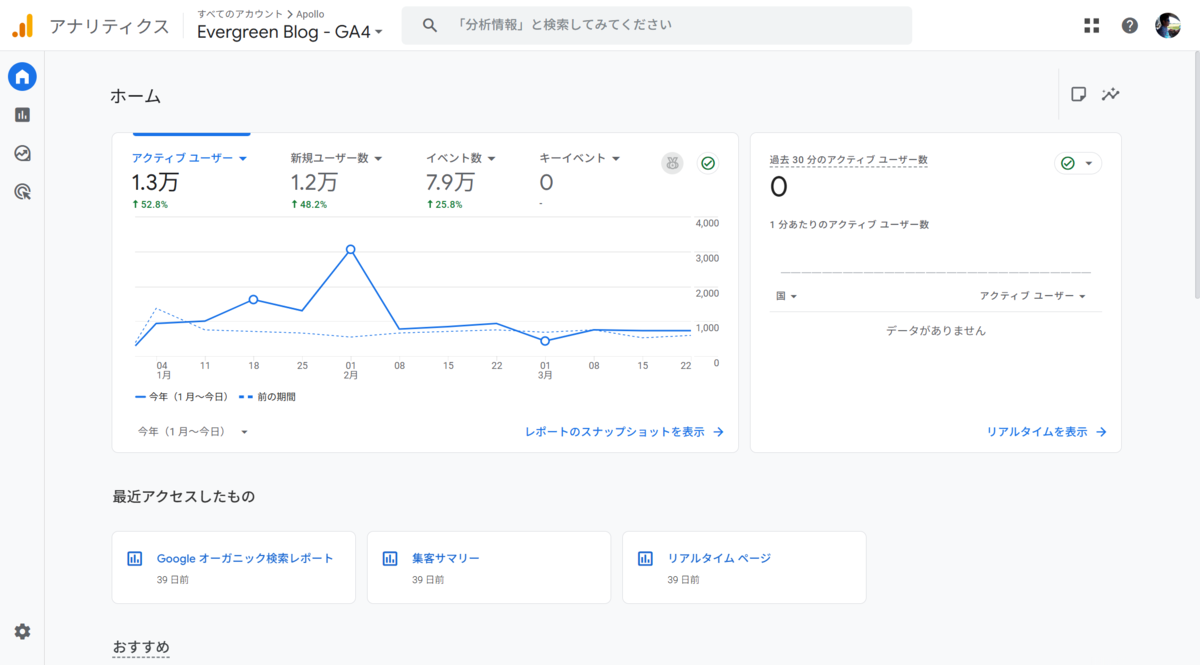Expand the 新規ユーザー数 metric dropdown
The image size is (1200, 665).
click(x=378, y=158)
